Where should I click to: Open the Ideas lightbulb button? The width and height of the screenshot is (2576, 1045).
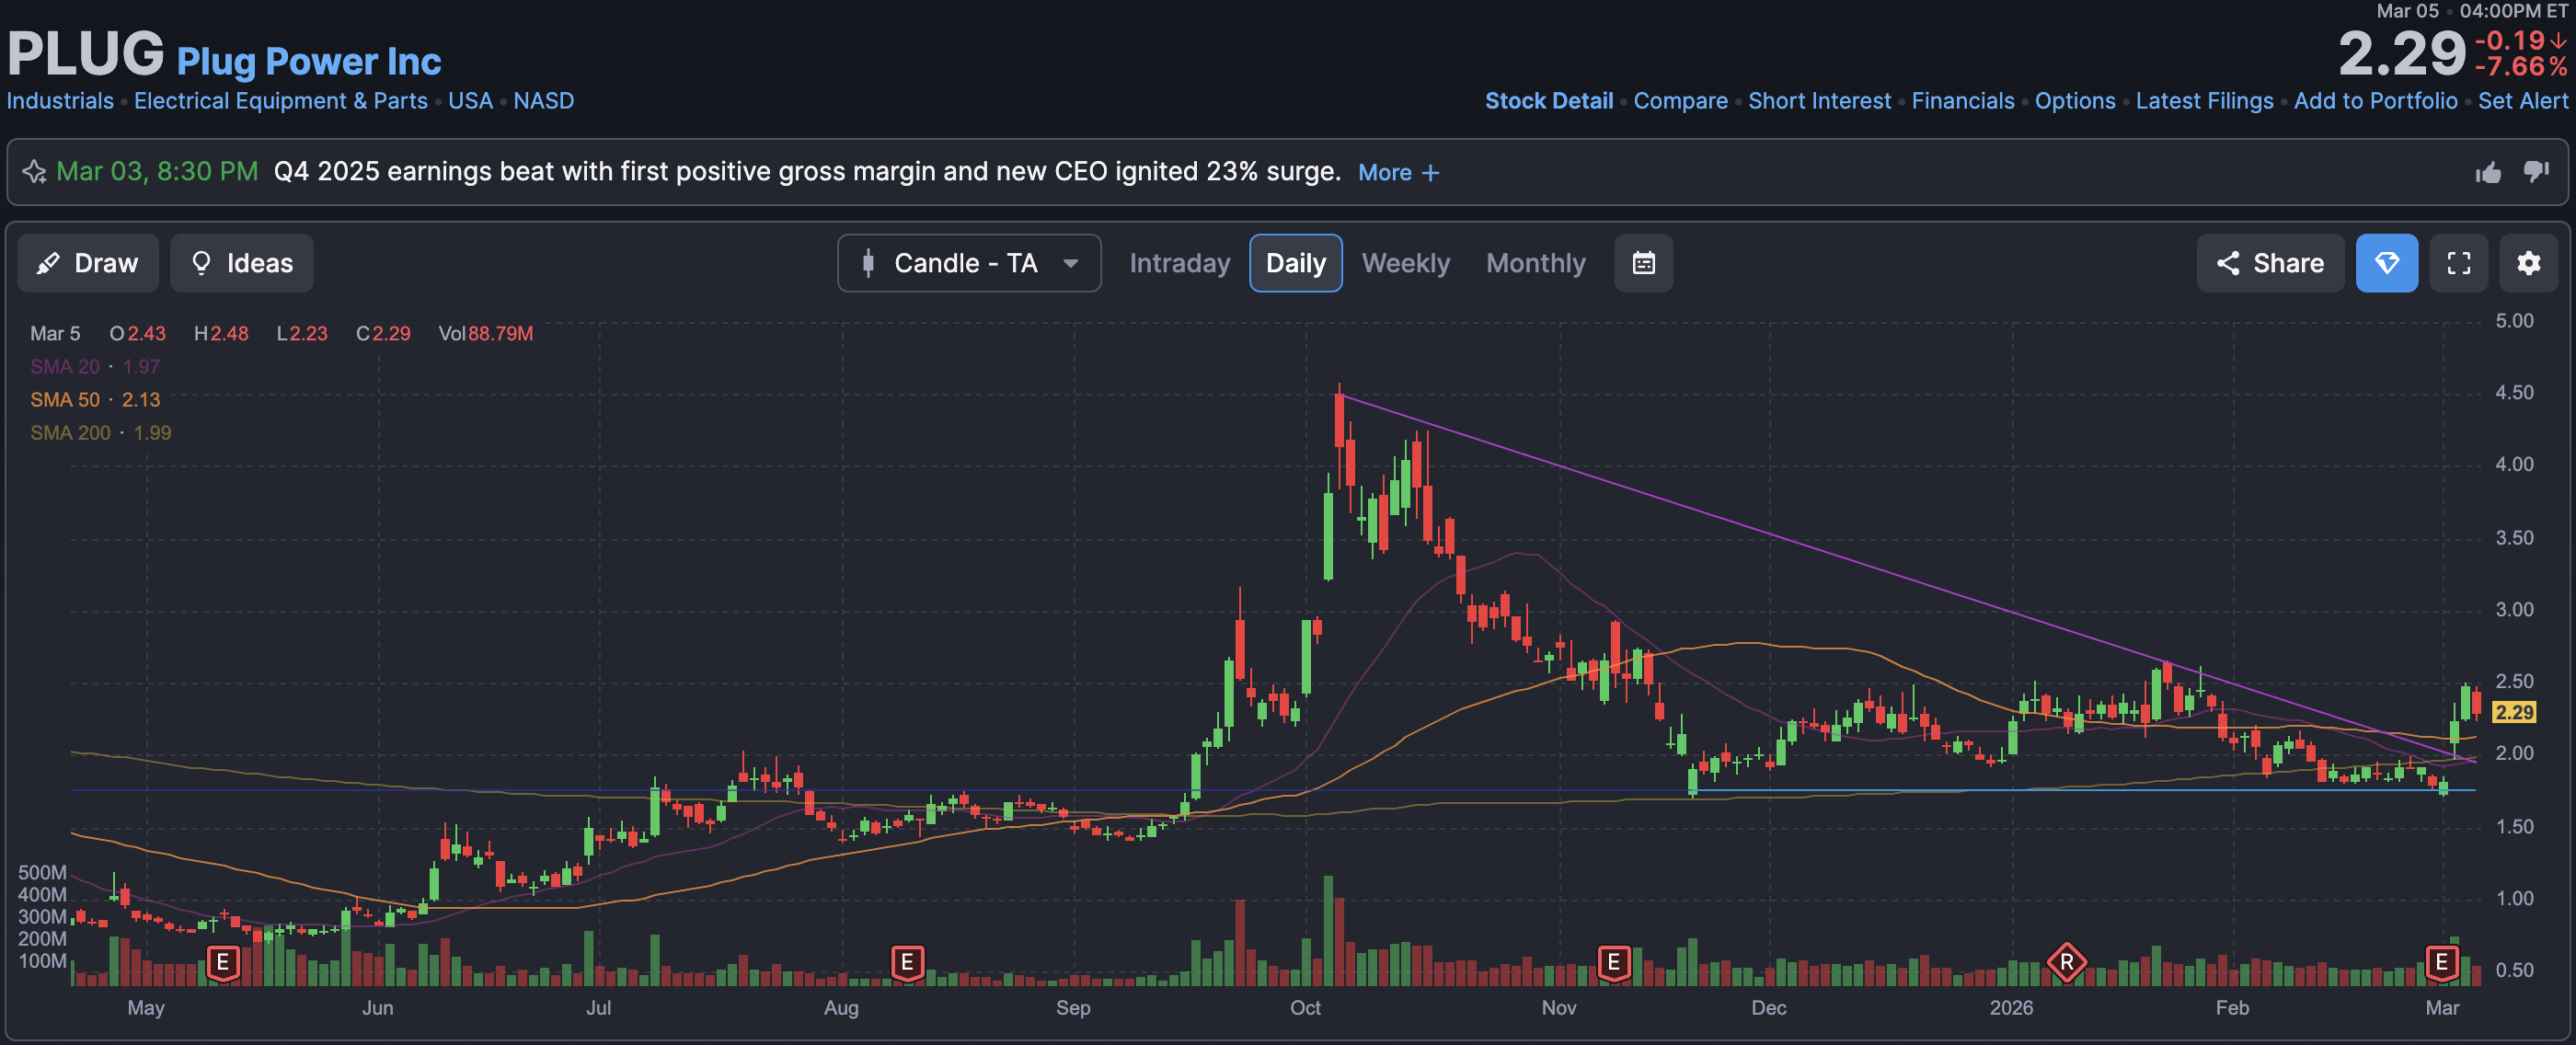pos(241,263)
